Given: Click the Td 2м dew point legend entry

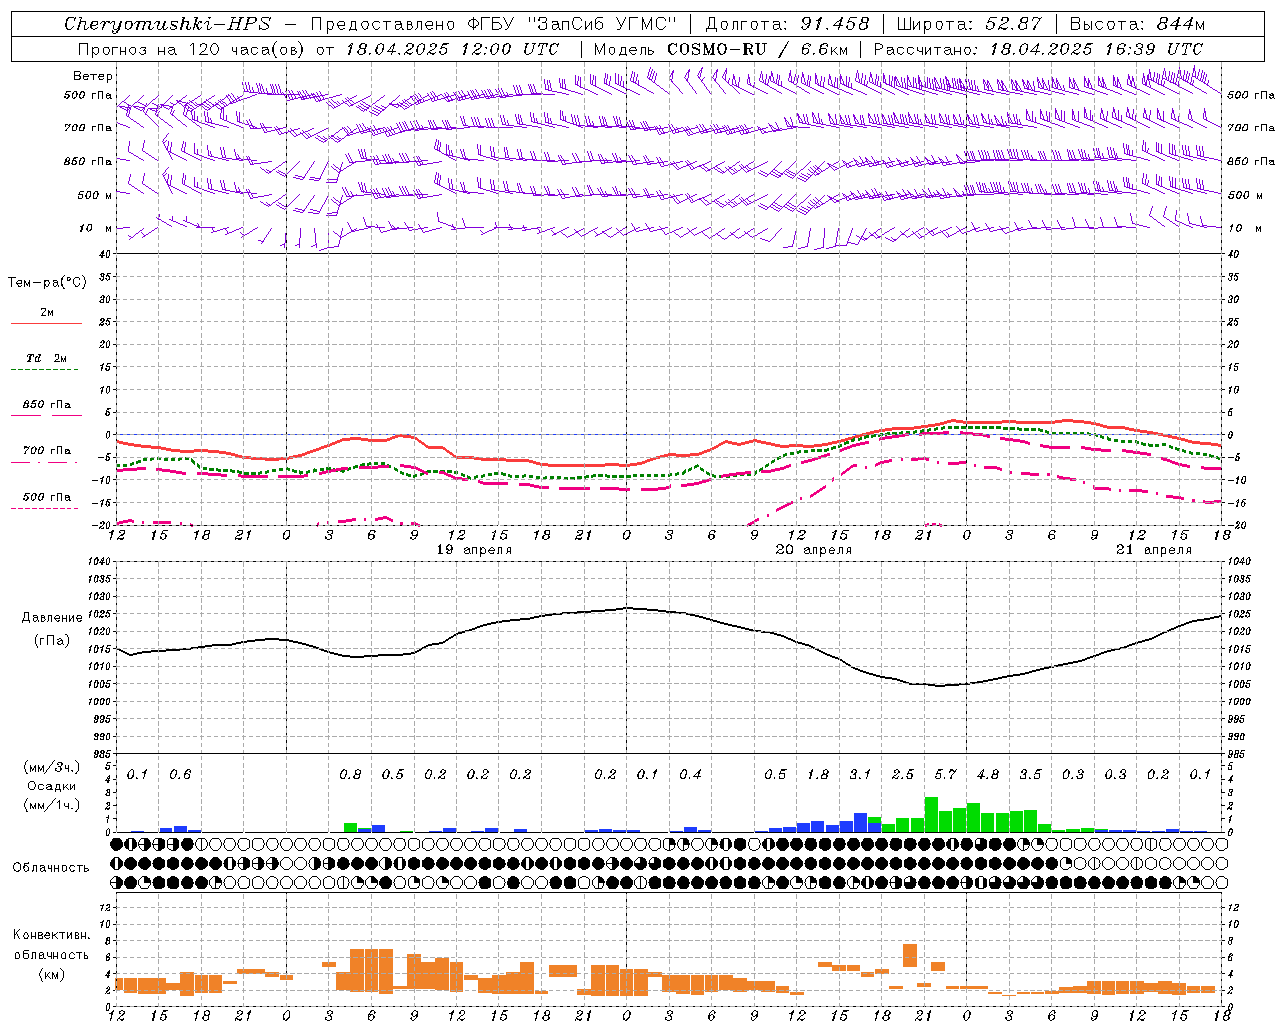Looking at the screenshot, I should point(46,358).
